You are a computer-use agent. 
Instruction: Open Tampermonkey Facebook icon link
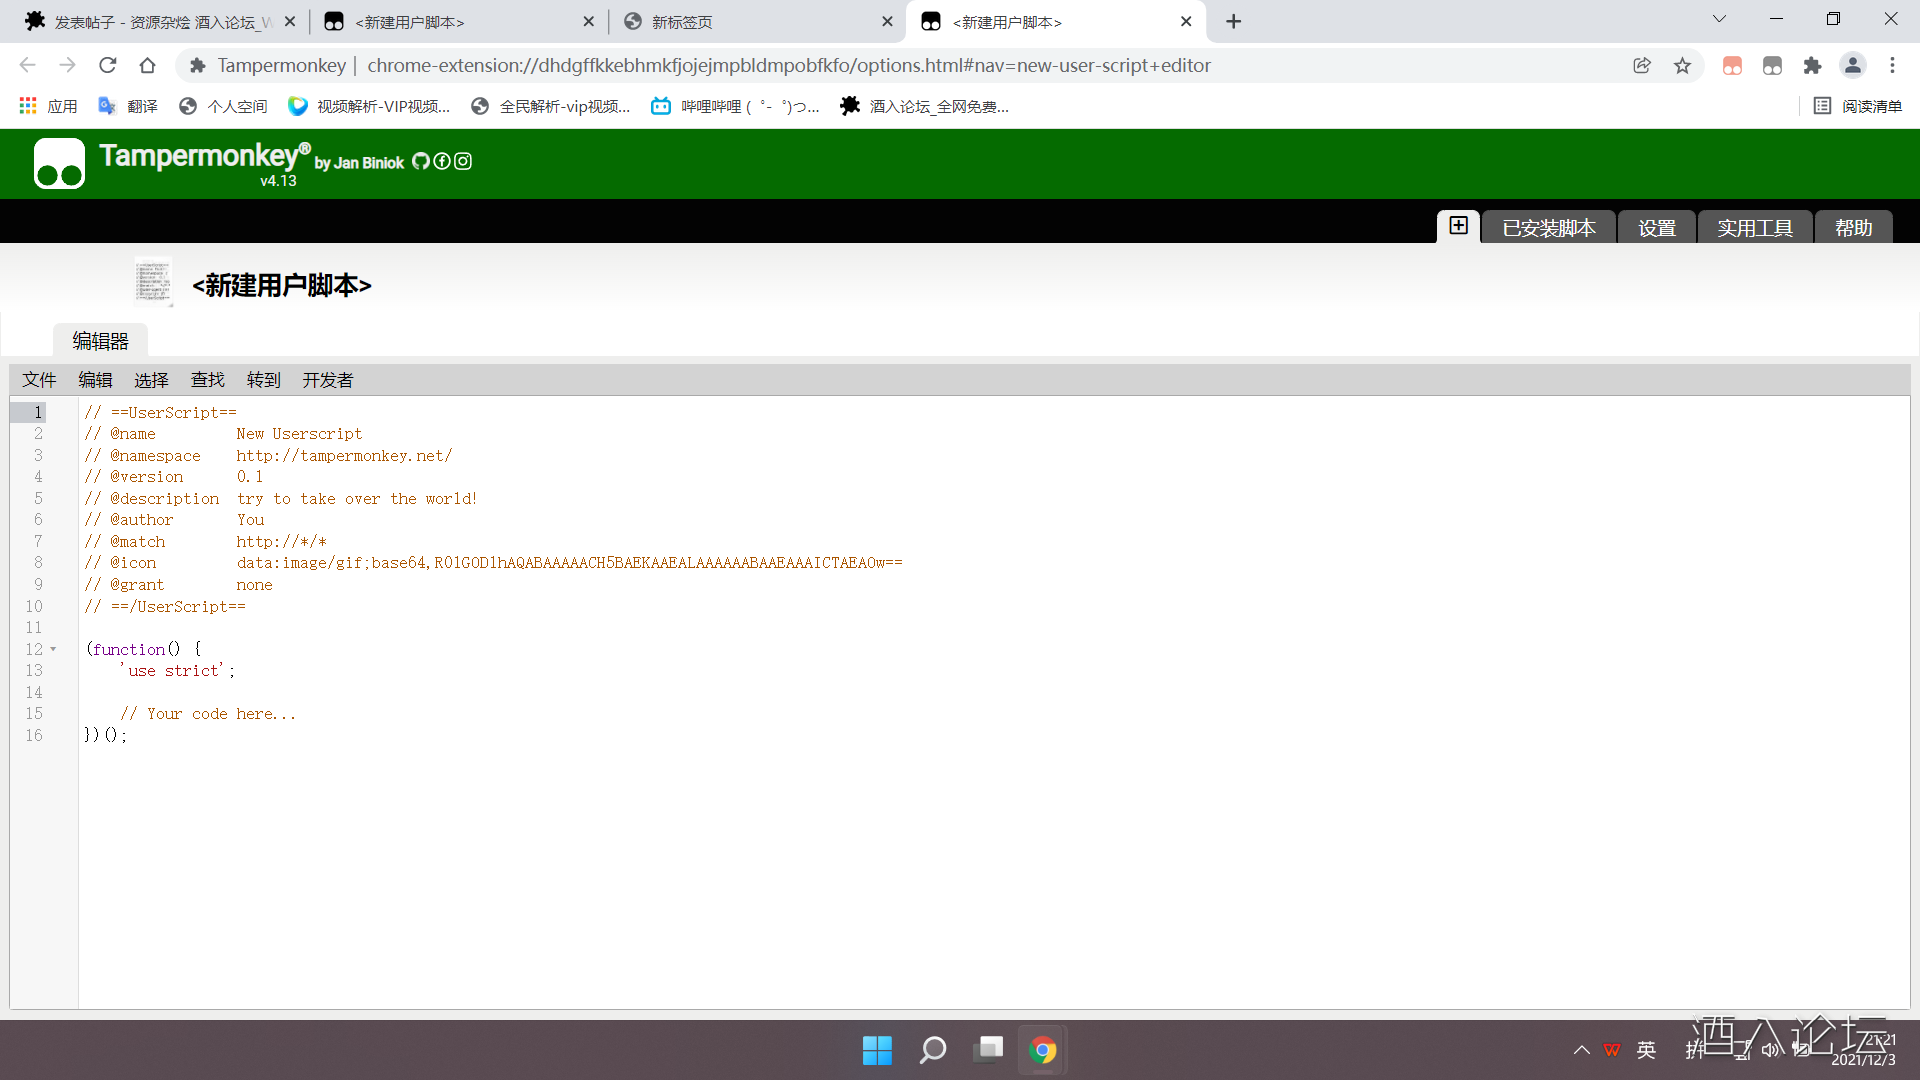[442, 162]
